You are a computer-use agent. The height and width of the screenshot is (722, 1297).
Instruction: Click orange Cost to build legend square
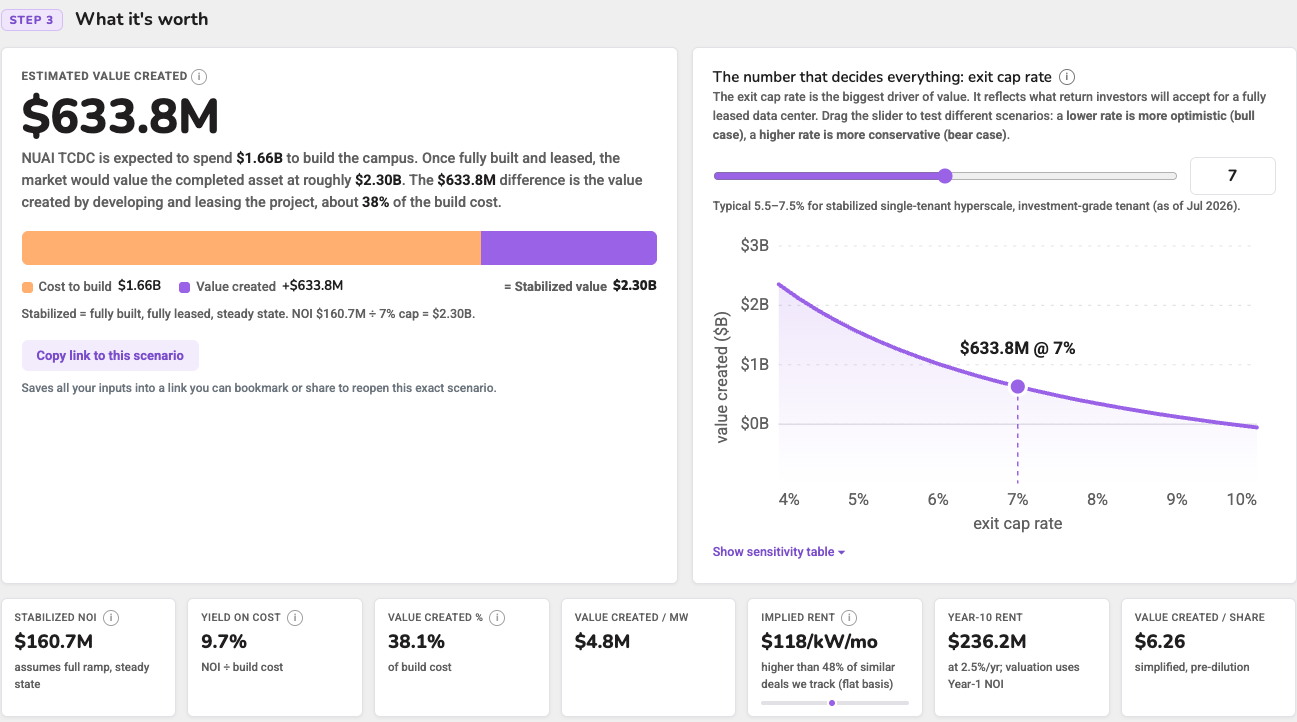(27, 287)
